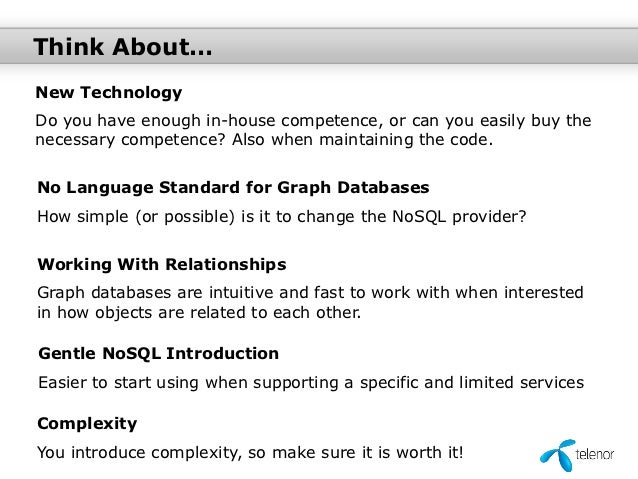Screen dimensions: 638x479
Task: Click the word 'Databases' in bold heading
Action: 383,188
